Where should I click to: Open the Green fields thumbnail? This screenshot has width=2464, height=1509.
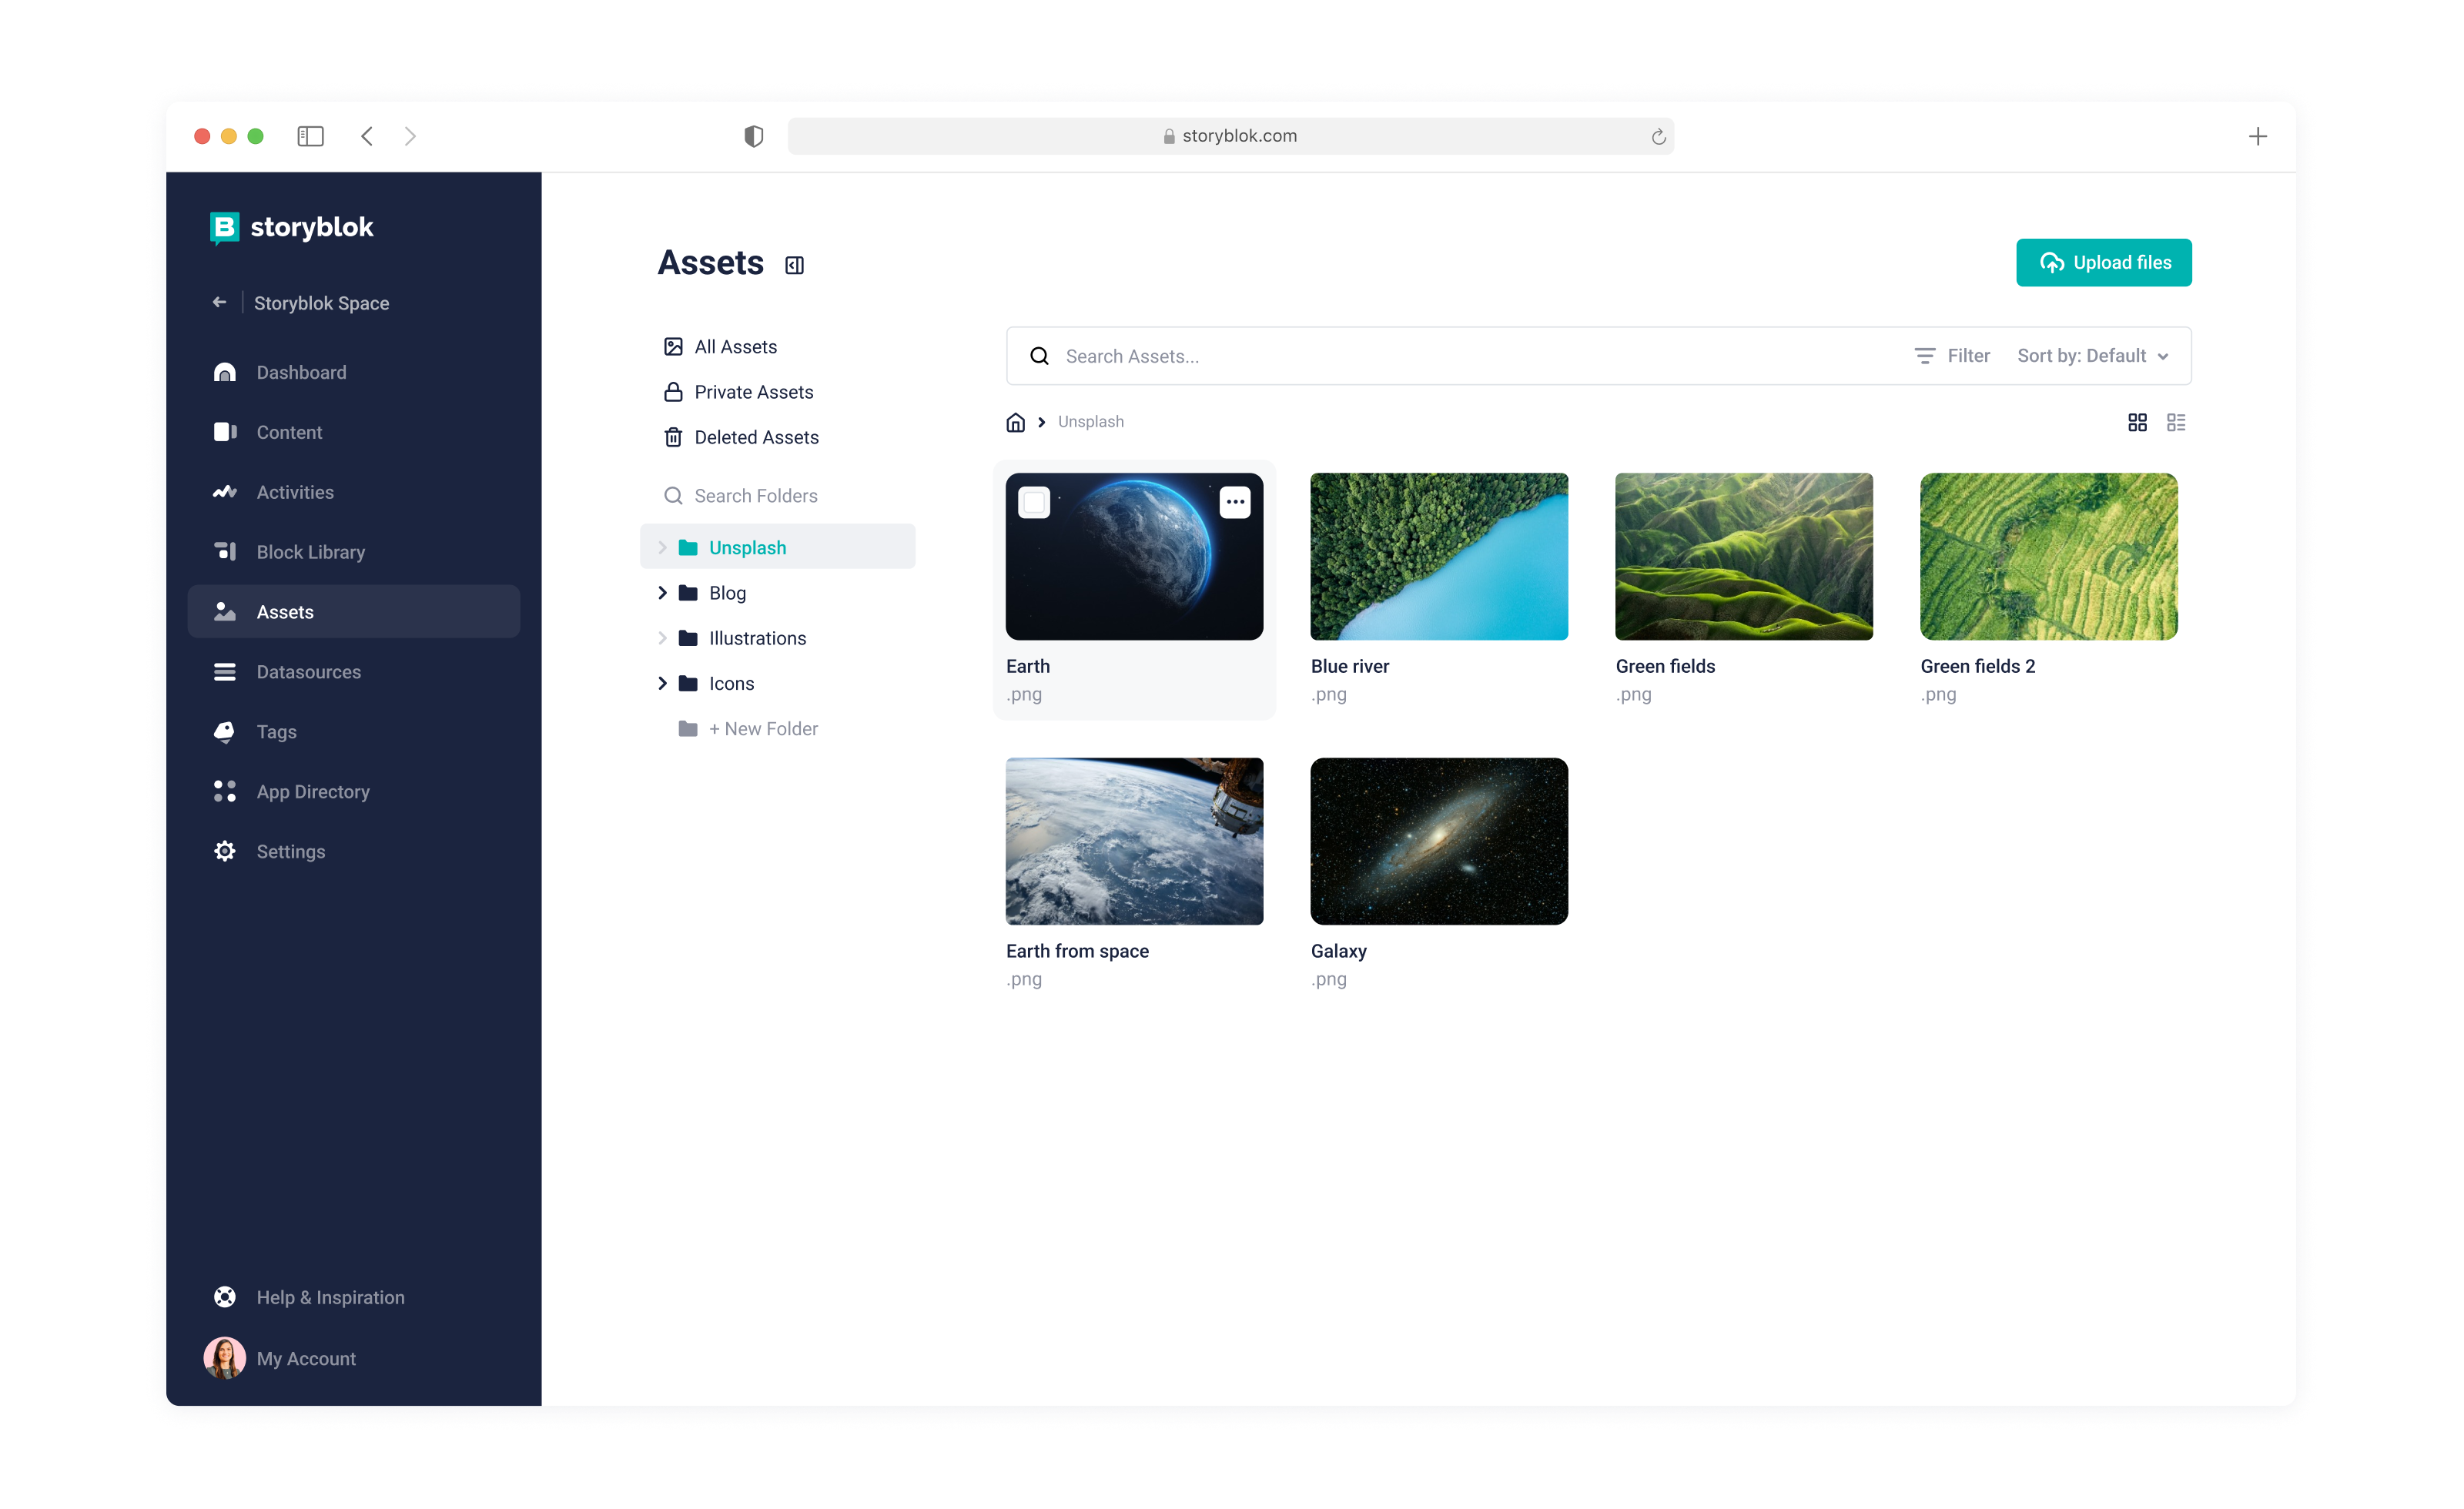tap(1744, 556)
